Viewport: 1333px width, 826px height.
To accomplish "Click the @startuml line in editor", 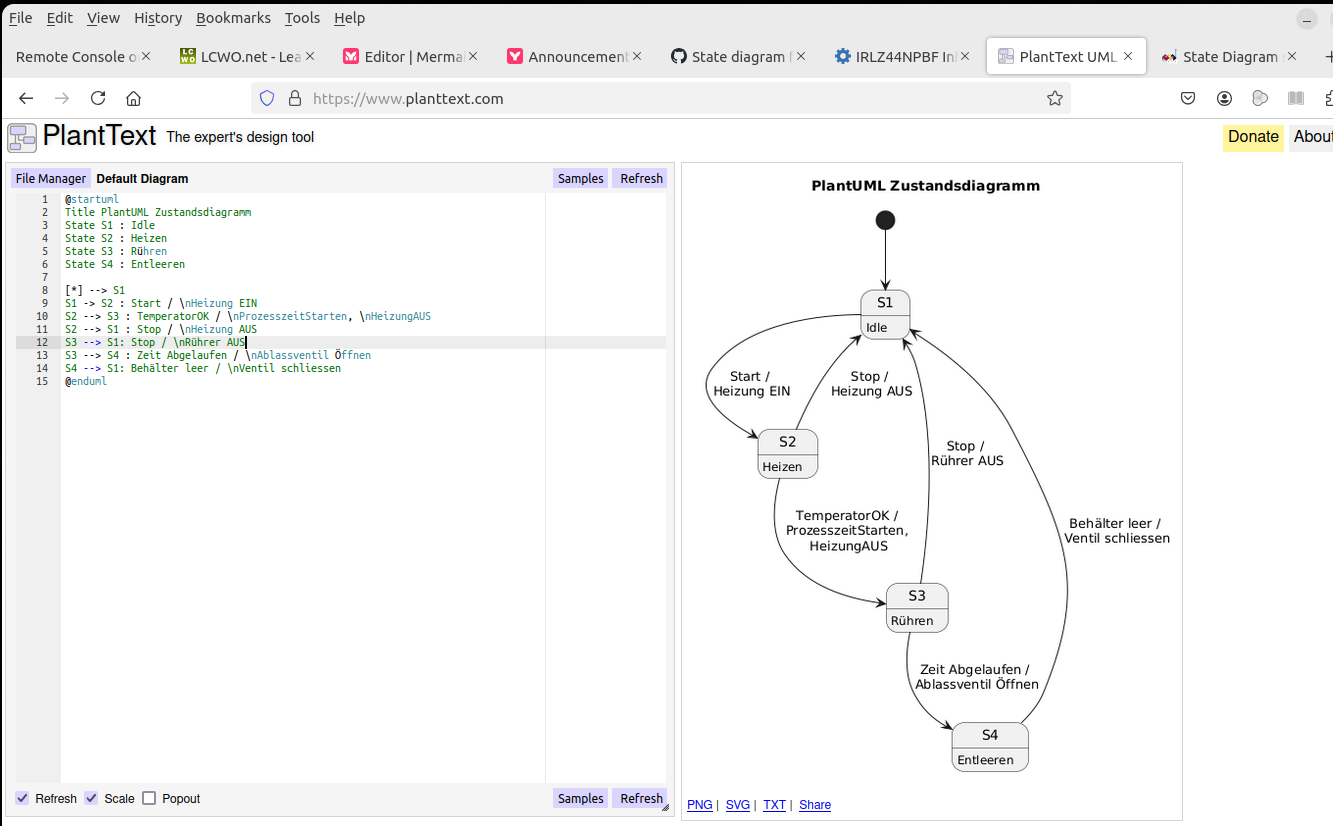I will coord(92,199).
